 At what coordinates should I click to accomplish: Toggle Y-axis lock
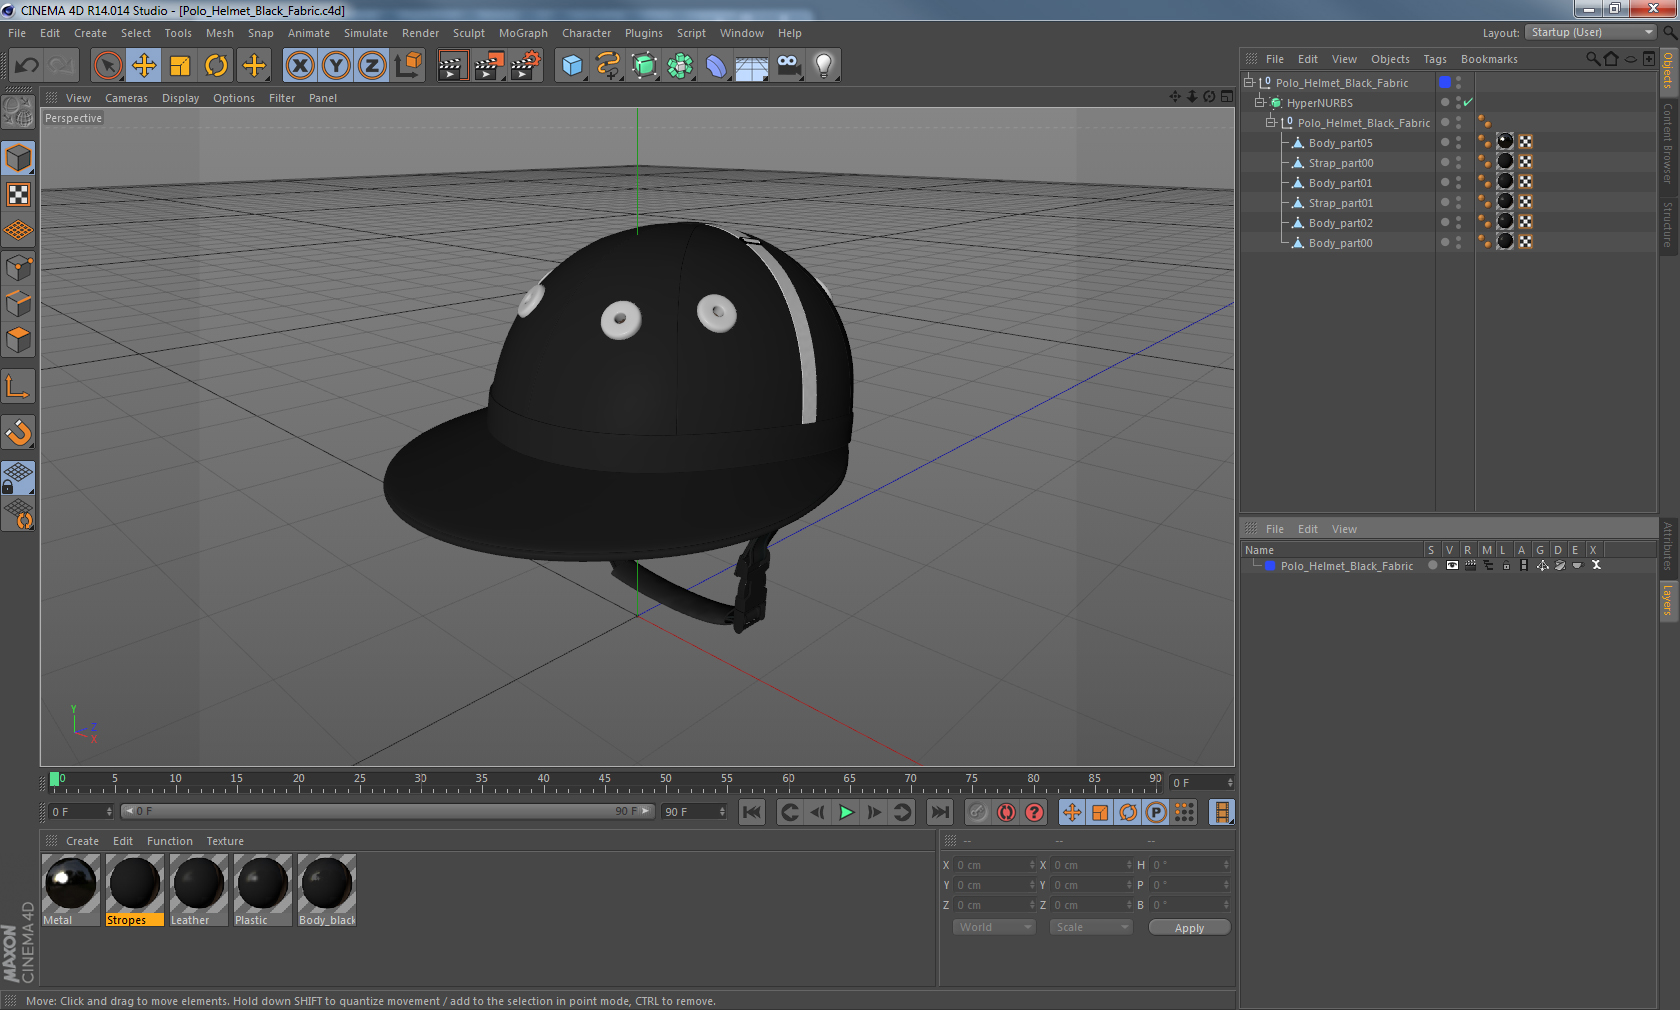pos(336,66)
